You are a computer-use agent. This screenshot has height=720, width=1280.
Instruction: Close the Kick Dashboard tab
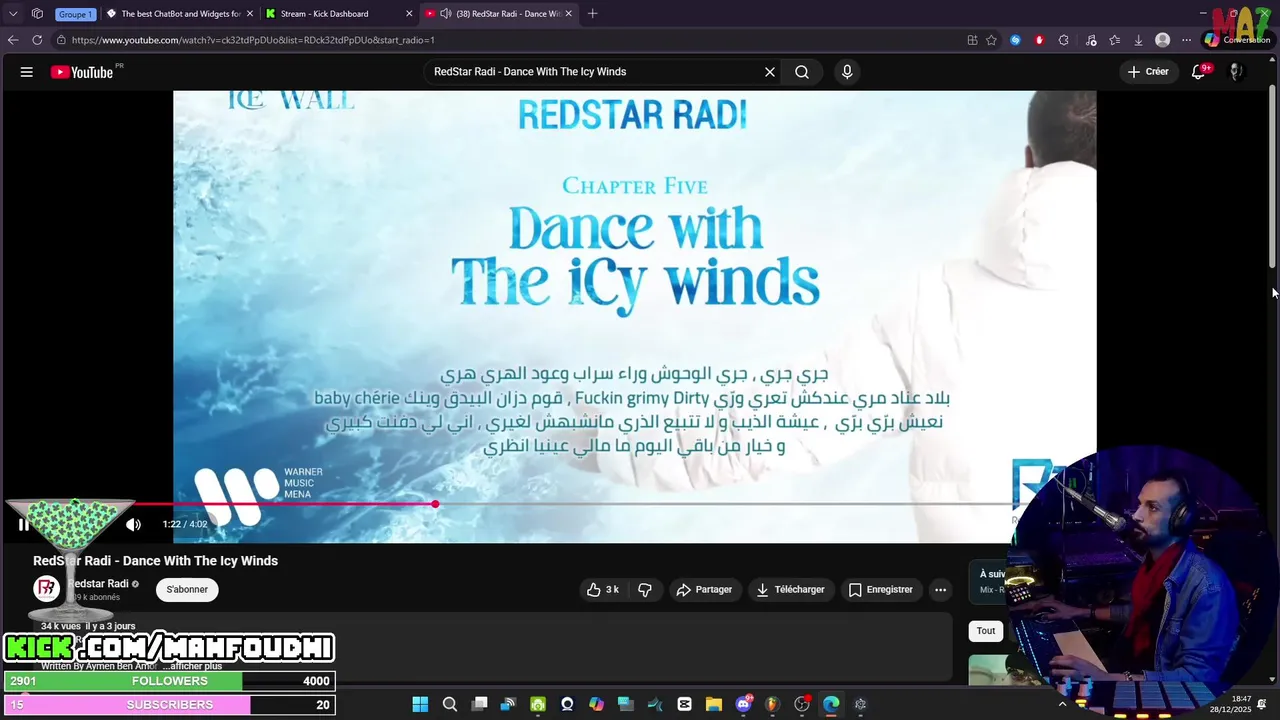click(409, 14)
